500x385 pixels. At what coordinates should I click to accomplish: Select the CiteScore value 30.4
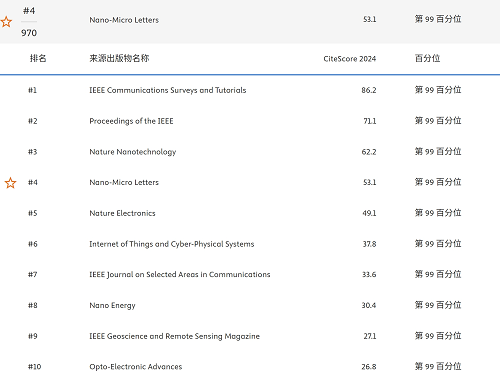[x=369, y=306]
